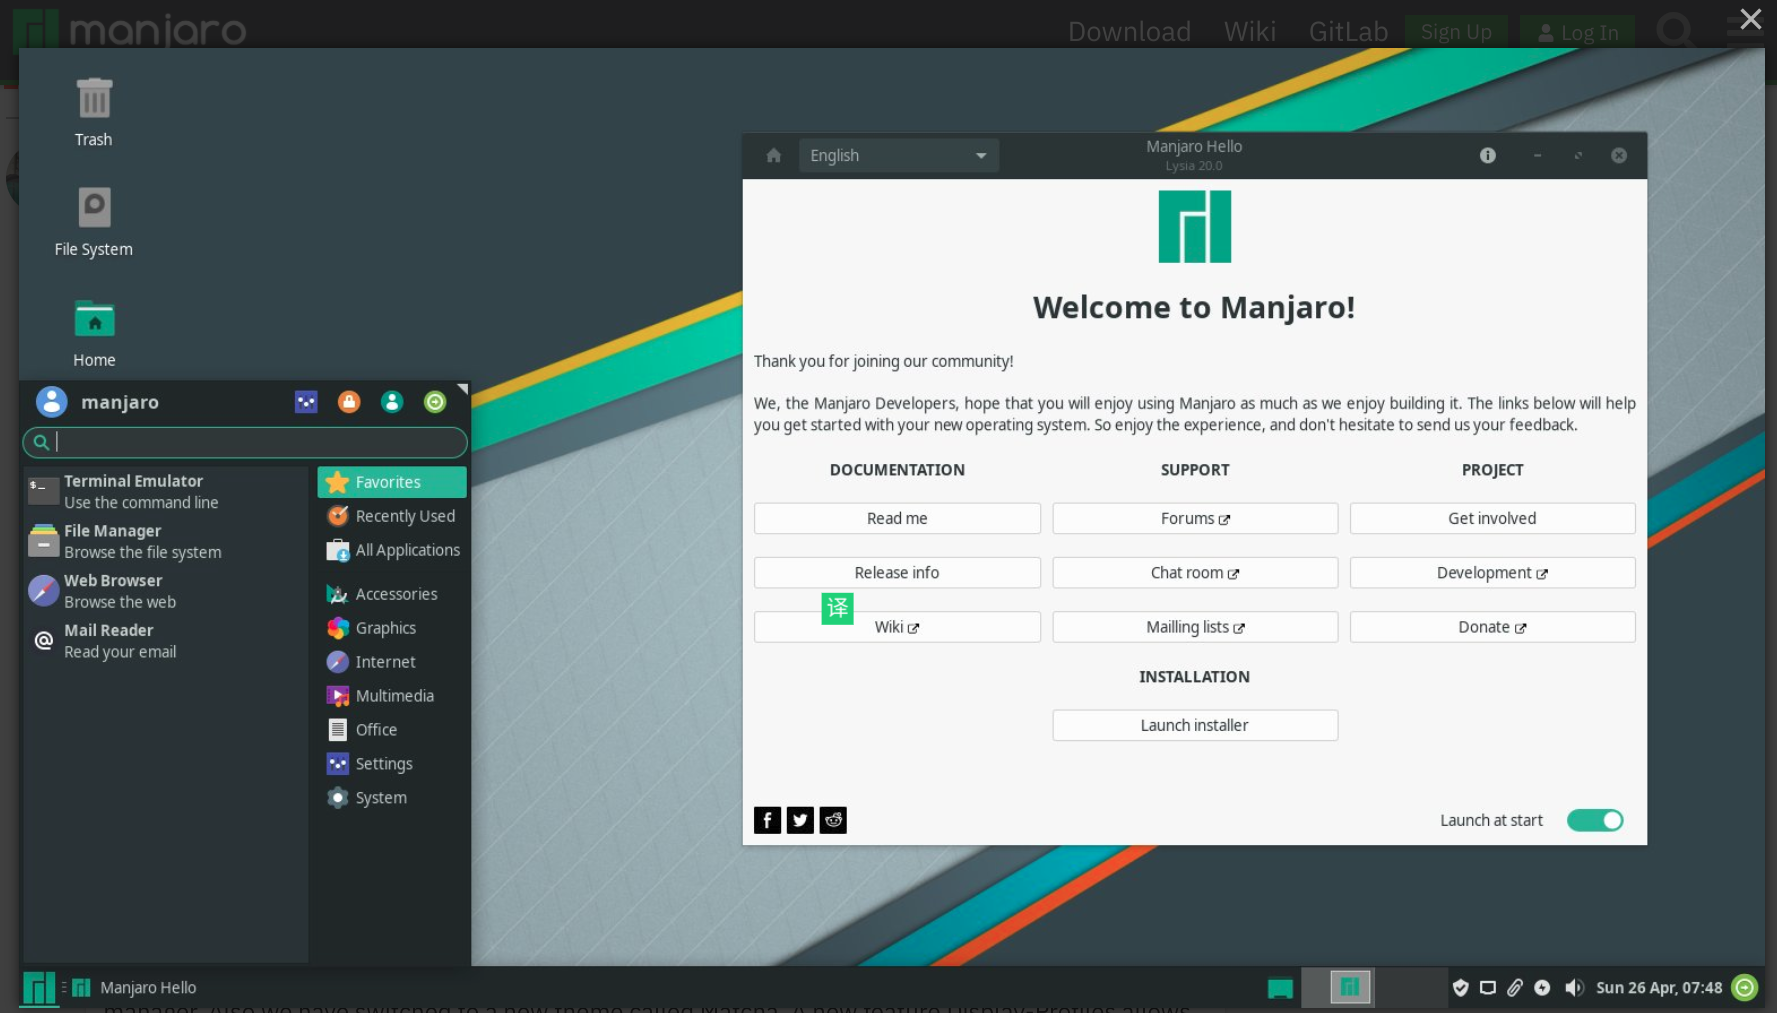Open the English language dropdown

point(898,156)
